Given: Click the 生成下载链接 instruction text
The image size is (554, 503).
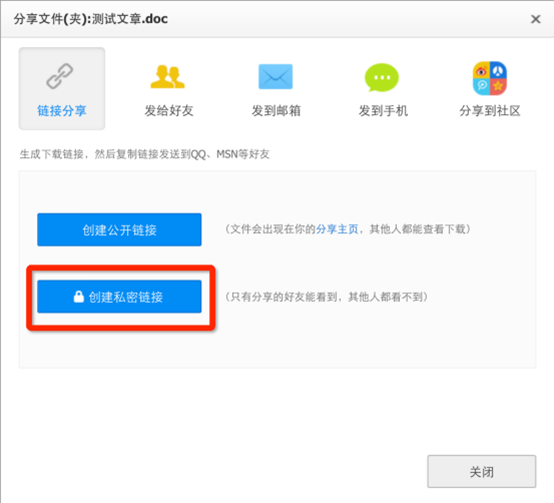Looking at the screenshot, I should [x=51, y=154].
